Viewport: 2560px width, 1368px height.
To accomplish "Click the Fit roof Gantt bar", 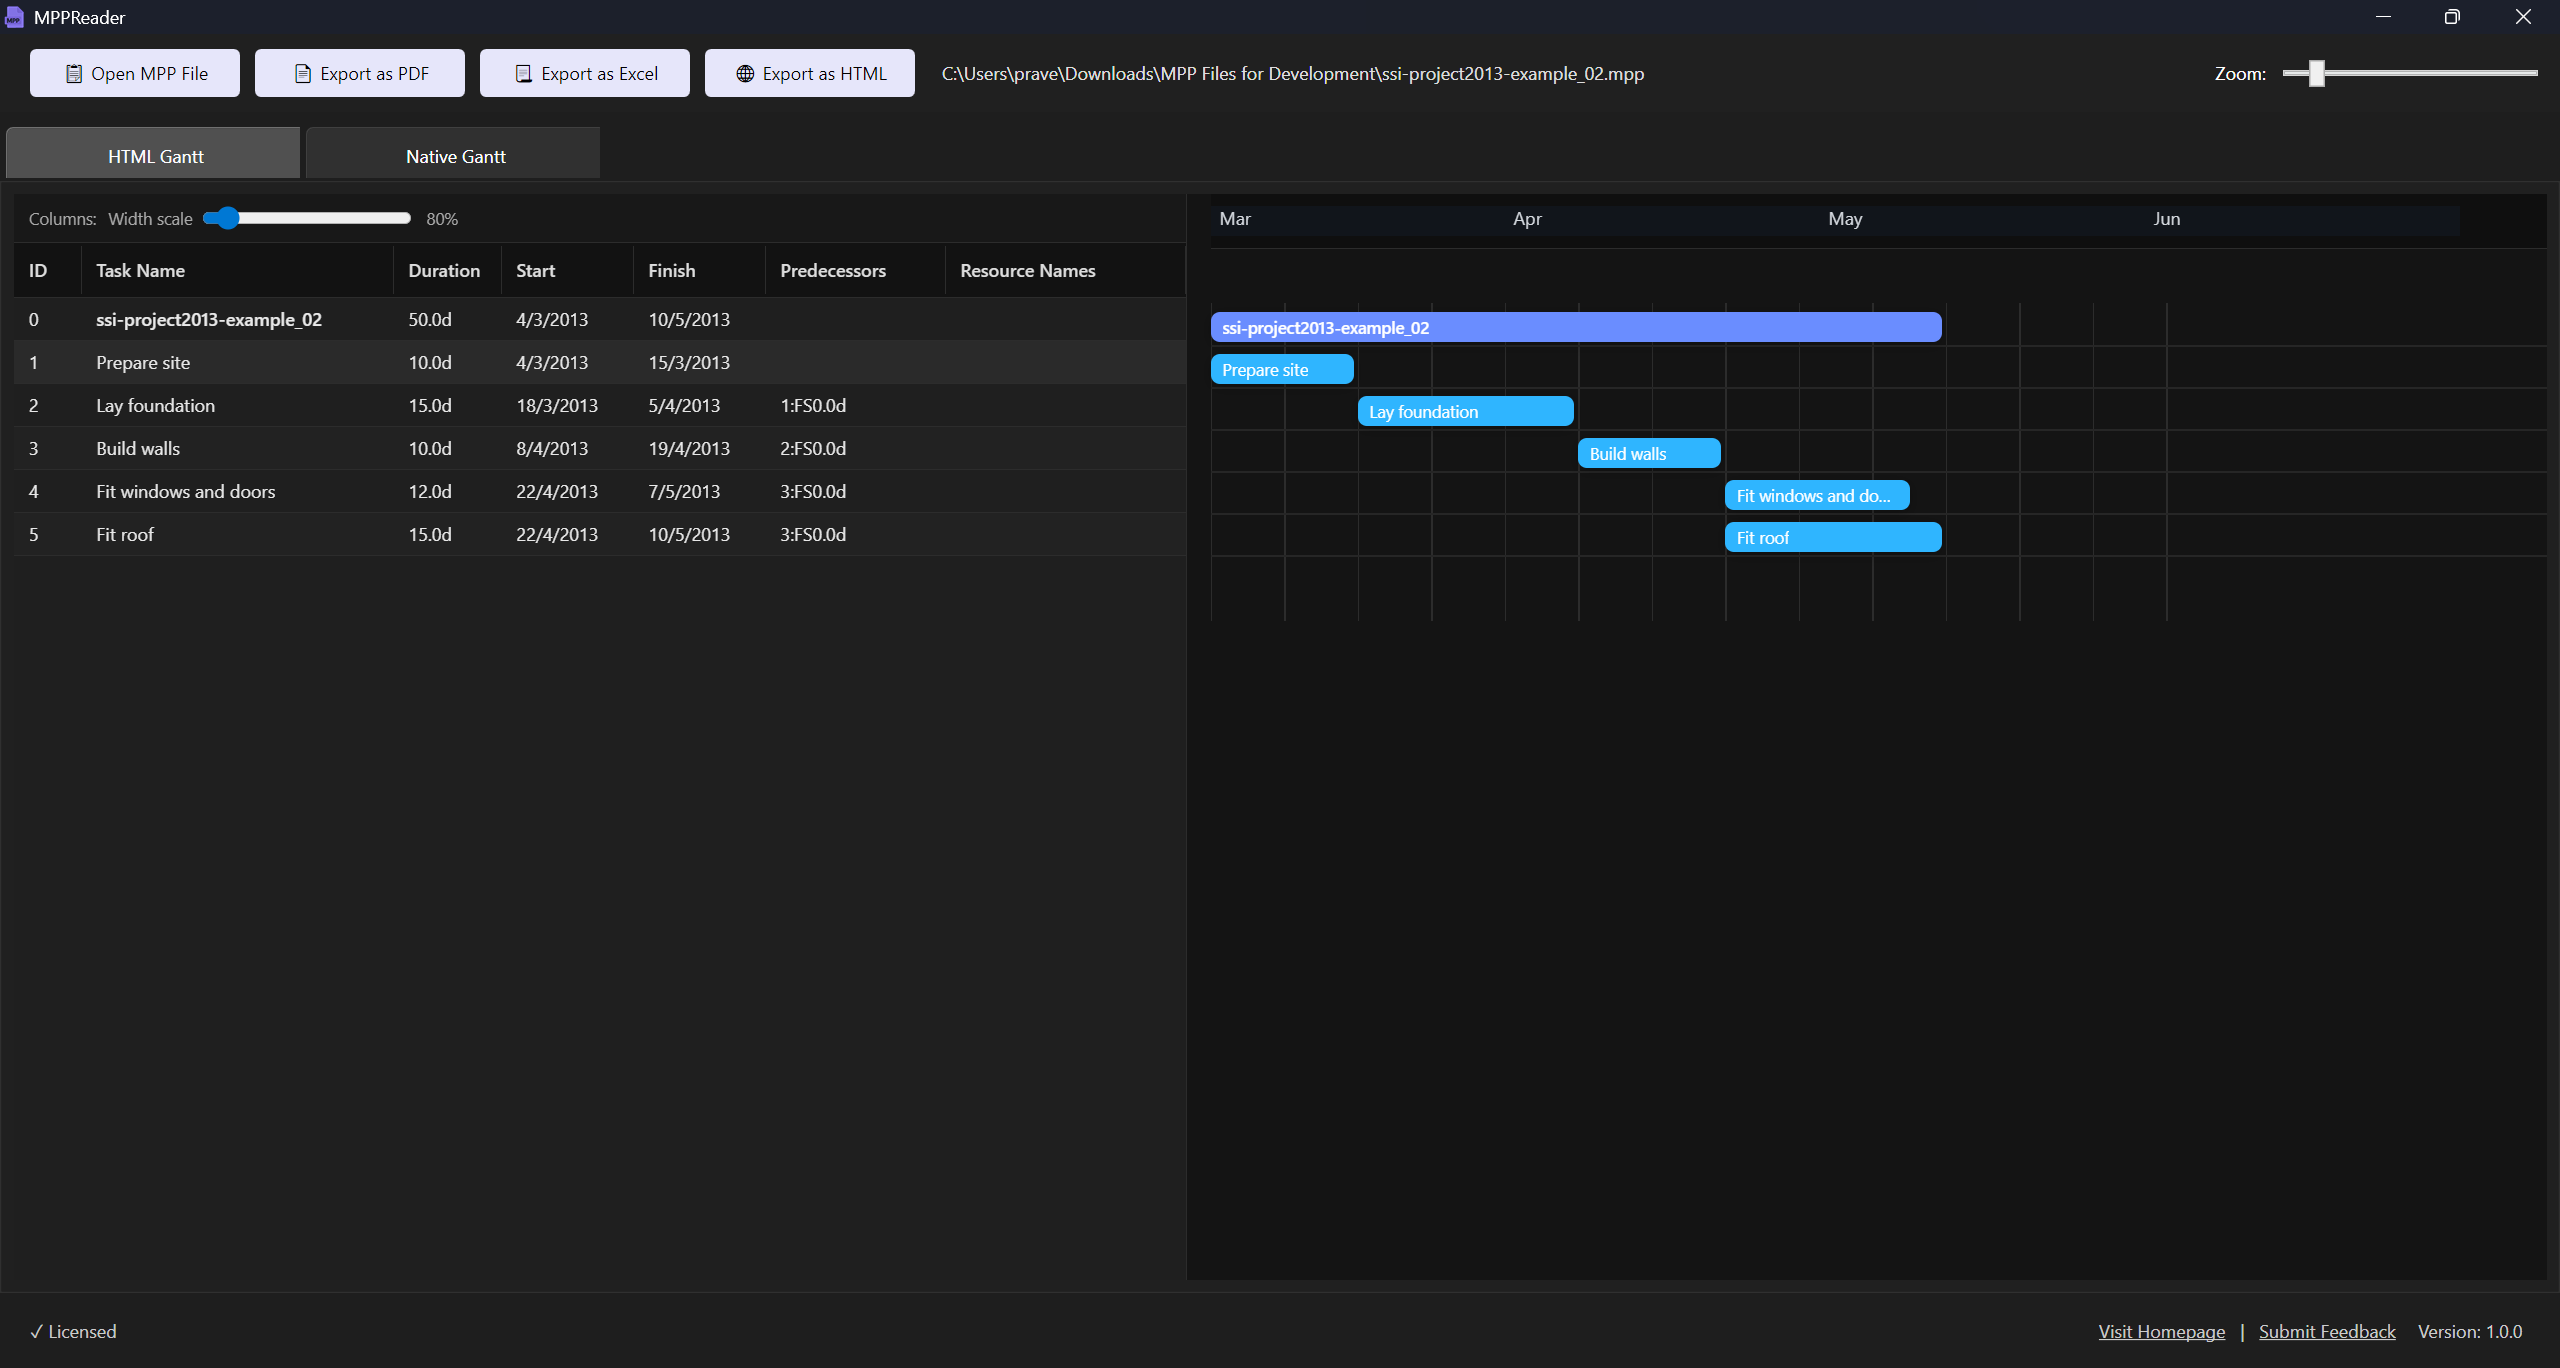I will [x=1833, y=537].
